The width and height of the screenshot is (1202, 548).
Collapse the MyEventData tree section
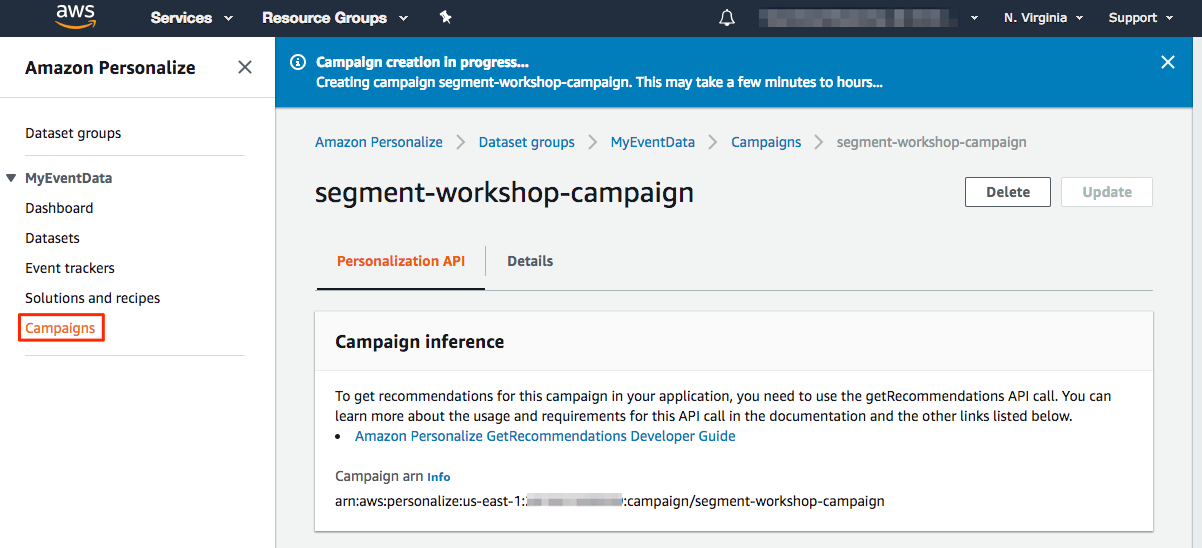pyautogui.click(x=12, y=178)
